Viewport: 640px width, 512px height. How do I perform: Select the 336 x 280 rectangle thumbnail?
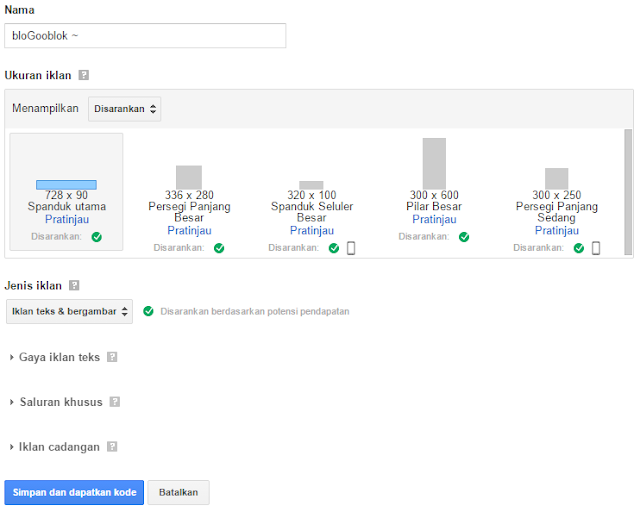pos(189,178)
